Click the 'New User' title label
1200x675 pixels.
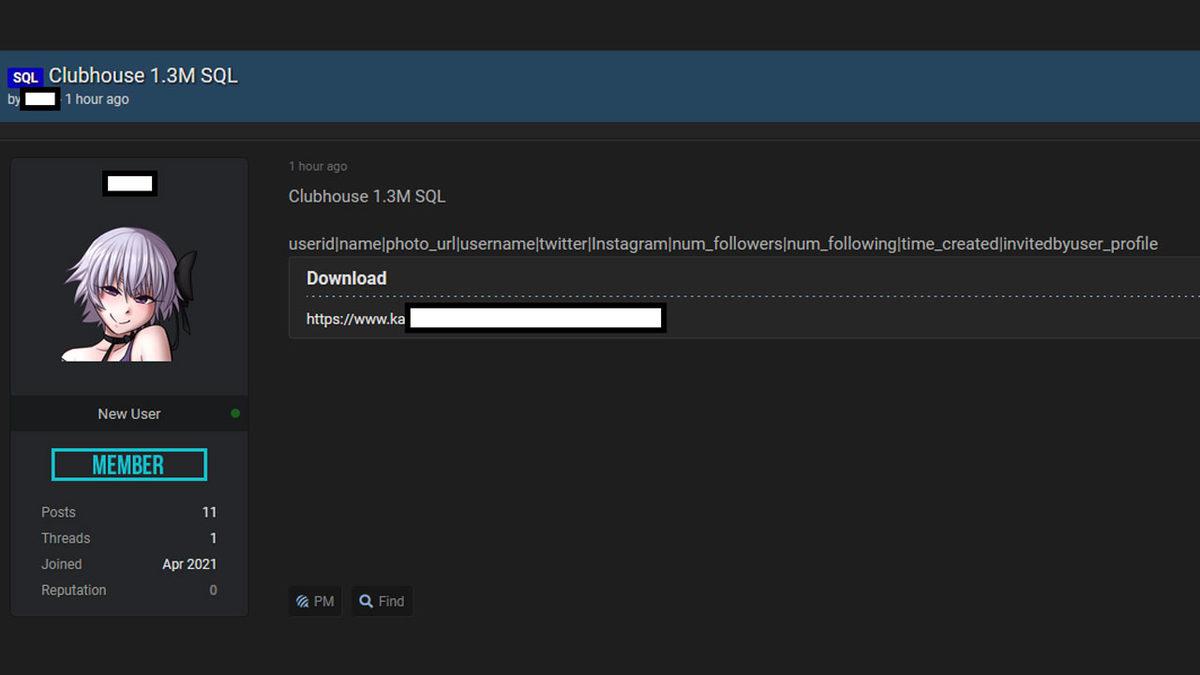(x=129, y=413)
